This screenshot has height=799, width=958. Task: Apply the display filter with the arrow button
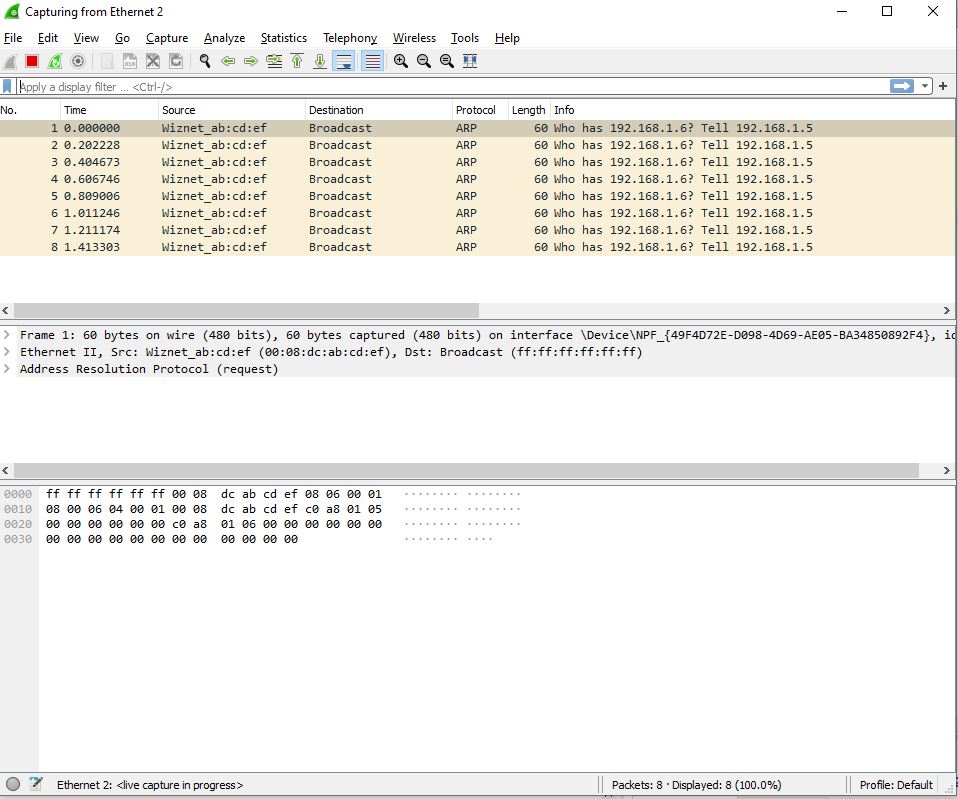(902, 86)
